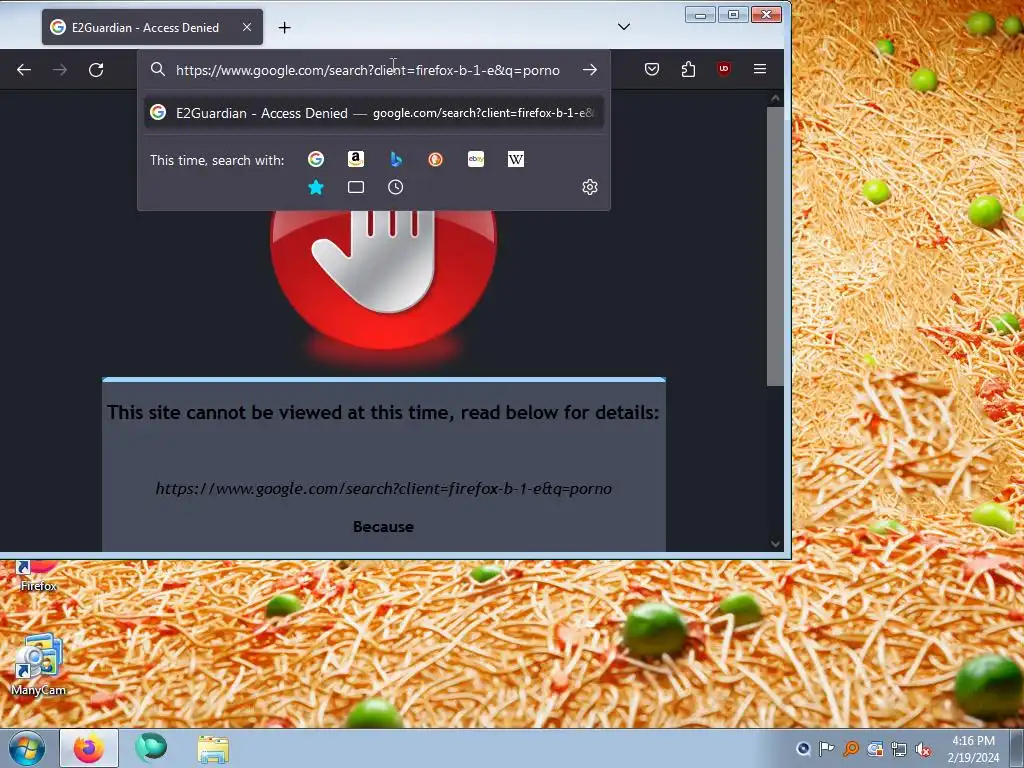This screenshot has height=768, width=1024.
Task: Search this time with Google
Action: [316, 159]
